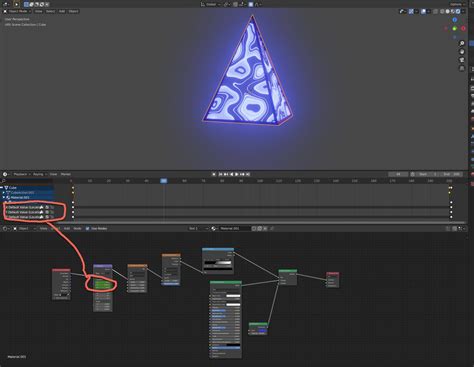Jump to the first frame
The image size is (474, 367).
tap(220, 174)
